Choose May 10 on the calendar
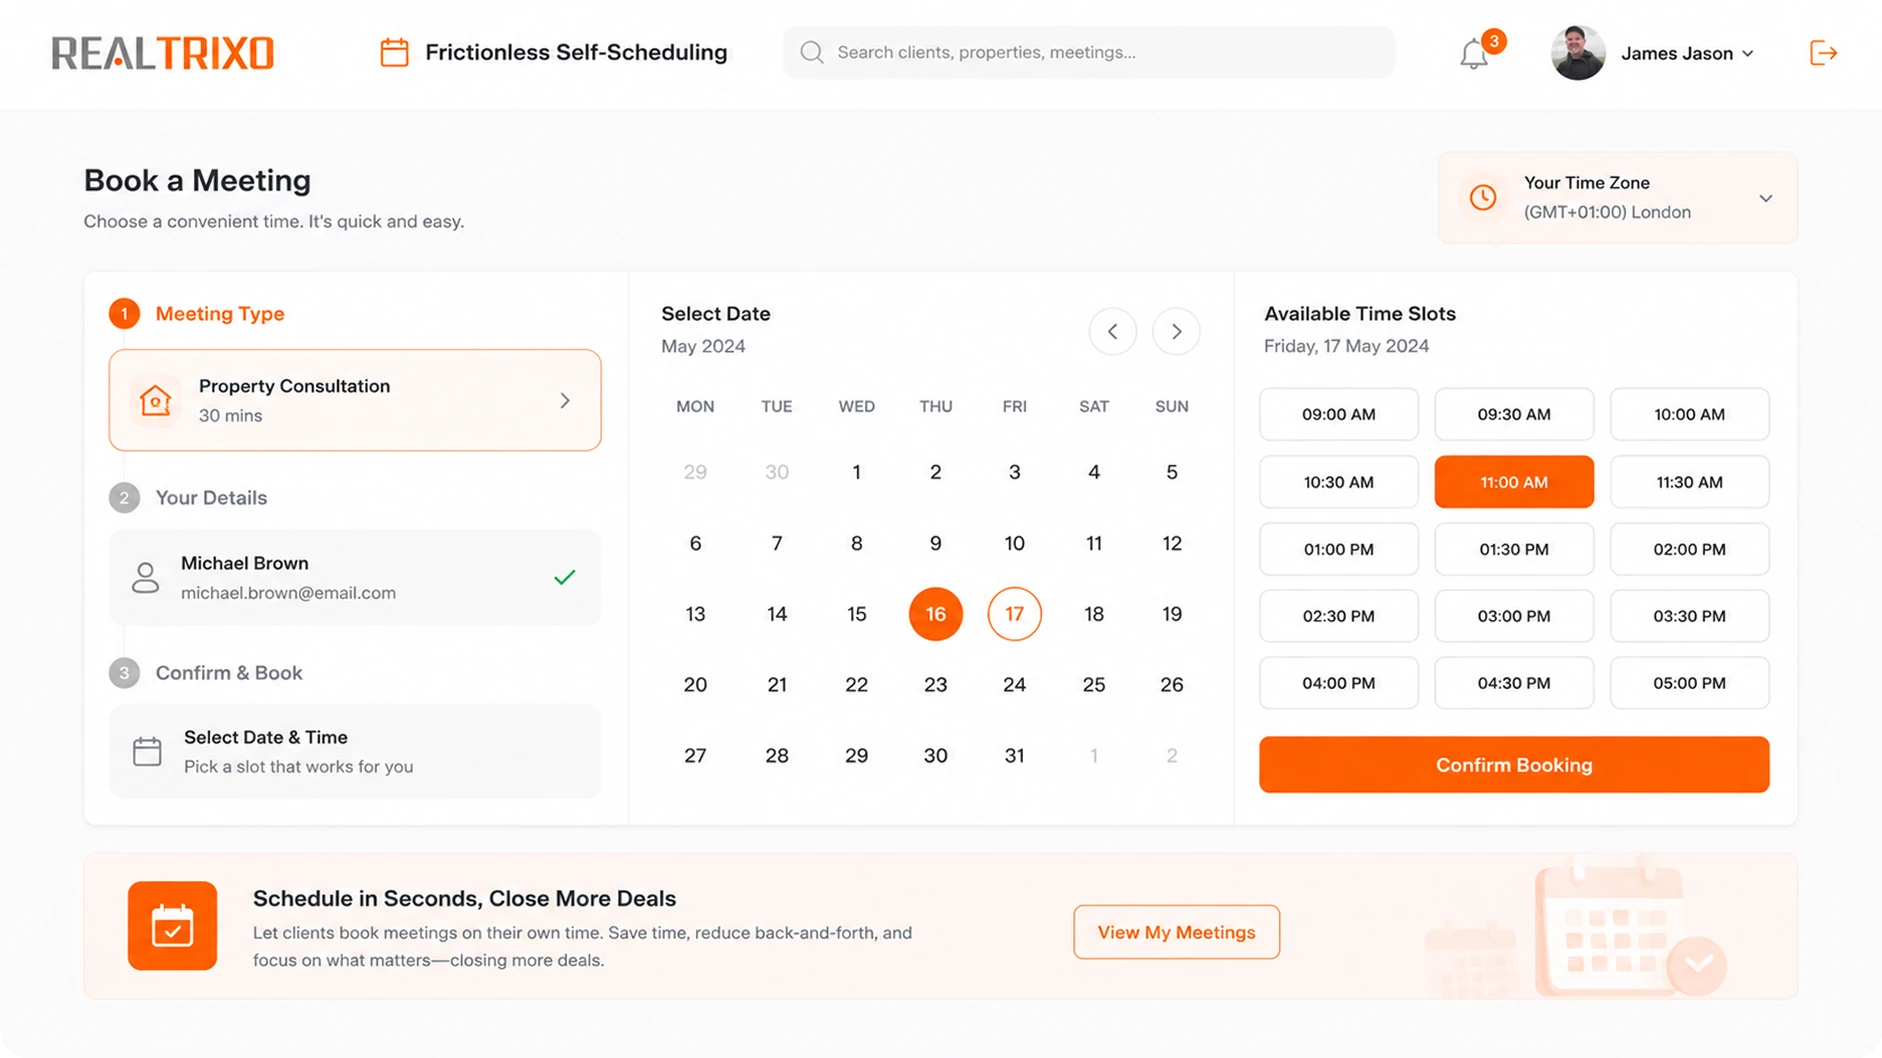Image resolution: width=1882 pixels, height=1058 pixels. 1014,543
